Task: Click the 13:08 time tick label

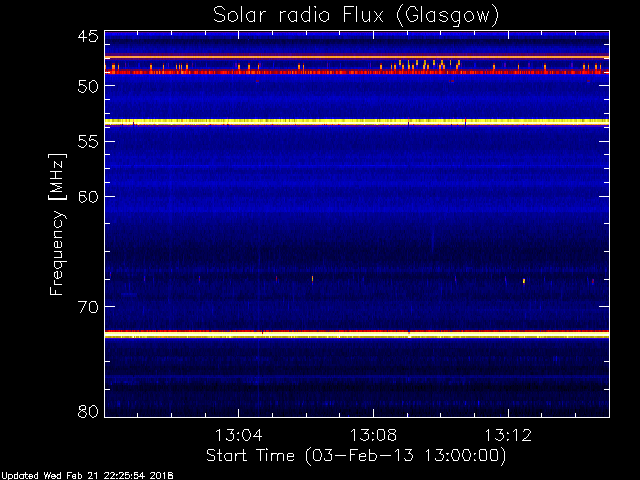Action: pos(373,436)
